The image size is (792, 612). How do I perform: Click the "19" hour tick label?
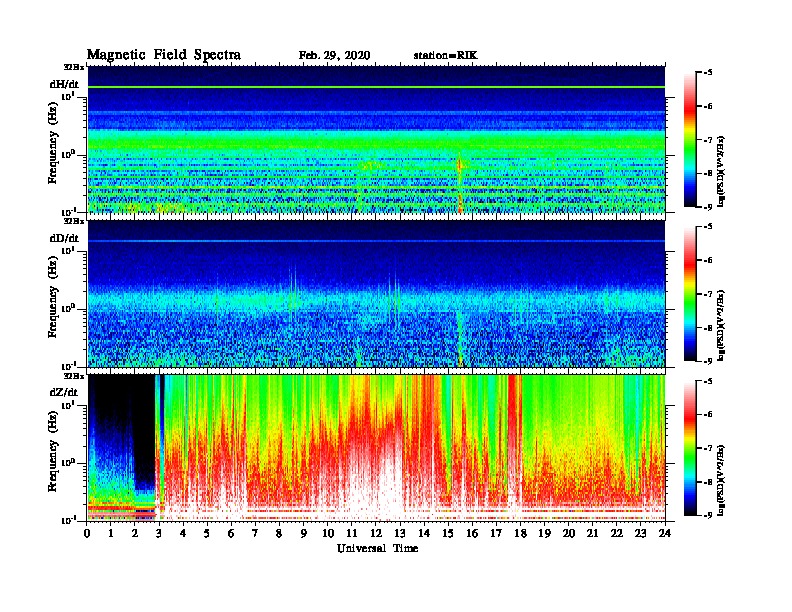544,533
